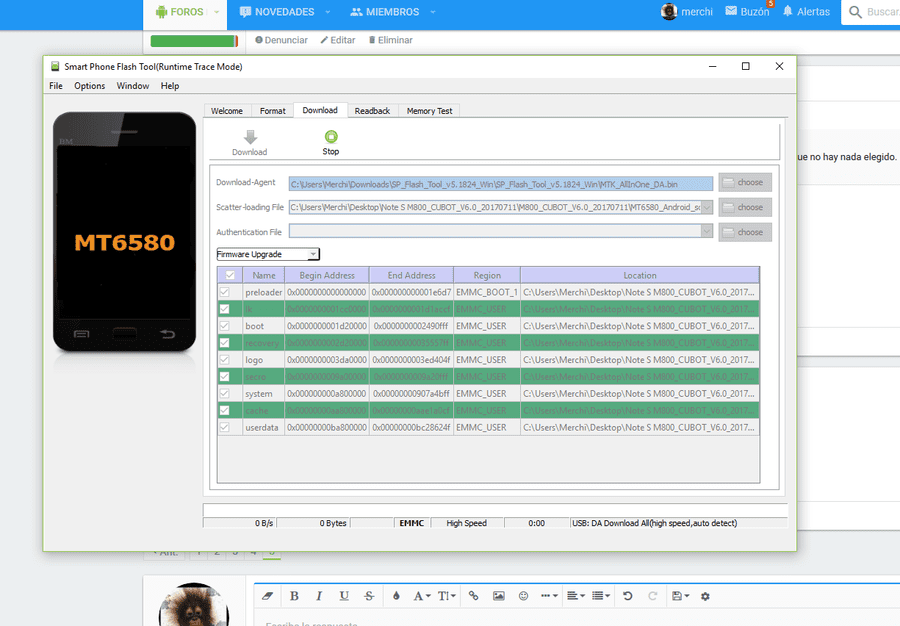Click the italic formatting icon in editor
Image resolution: width=900 pixels, height=626 pixels.
pyautogui.click(x=319, y=596)
